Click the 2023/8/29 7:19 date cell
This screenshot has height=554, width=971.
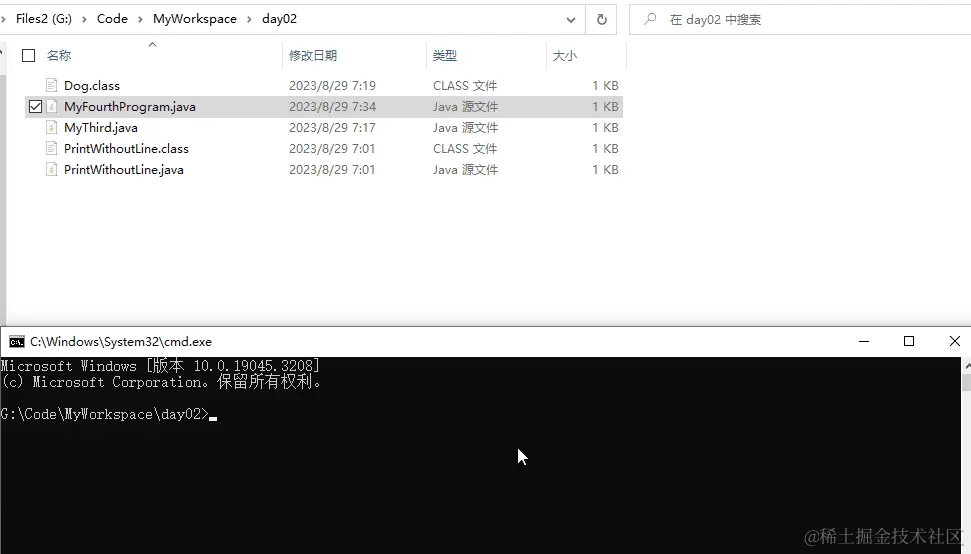(332, 85)
